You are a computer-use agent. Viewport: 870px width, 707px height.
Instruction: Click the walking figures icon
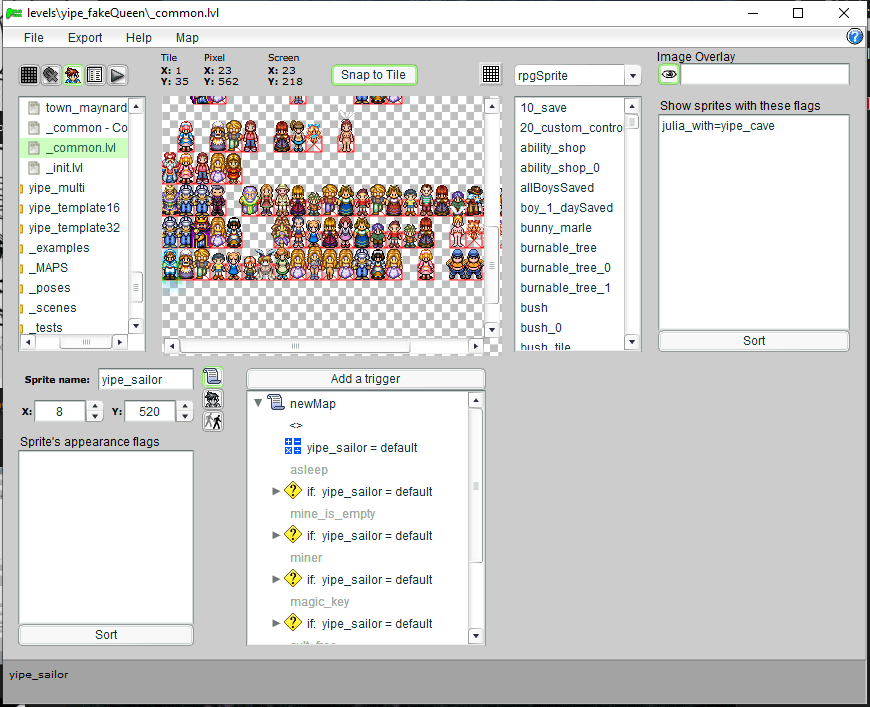click(212, 421)
